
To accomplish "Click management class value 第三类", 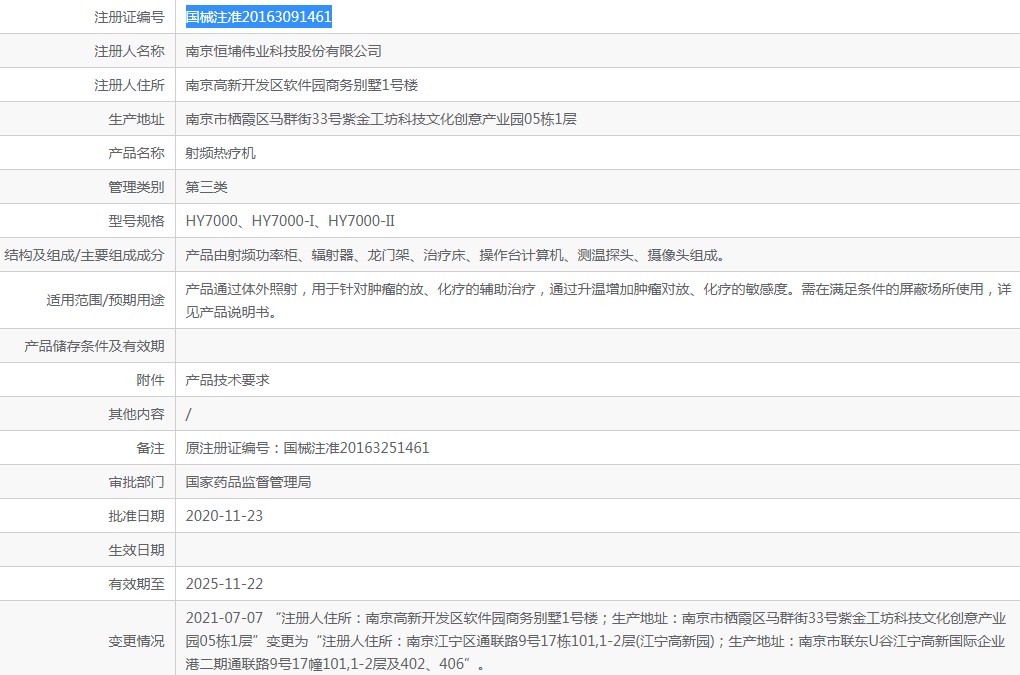I will [206, 187].
